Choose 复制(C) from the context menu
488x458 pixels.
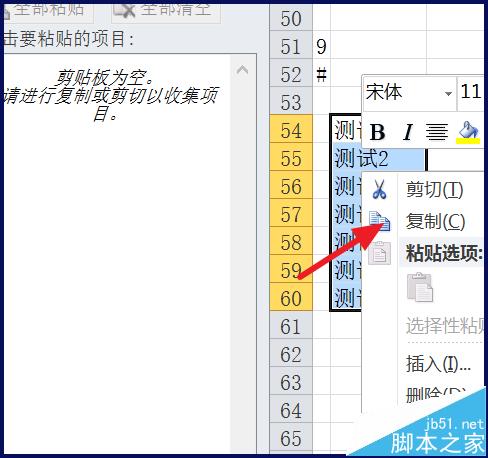tap(435, 221)
